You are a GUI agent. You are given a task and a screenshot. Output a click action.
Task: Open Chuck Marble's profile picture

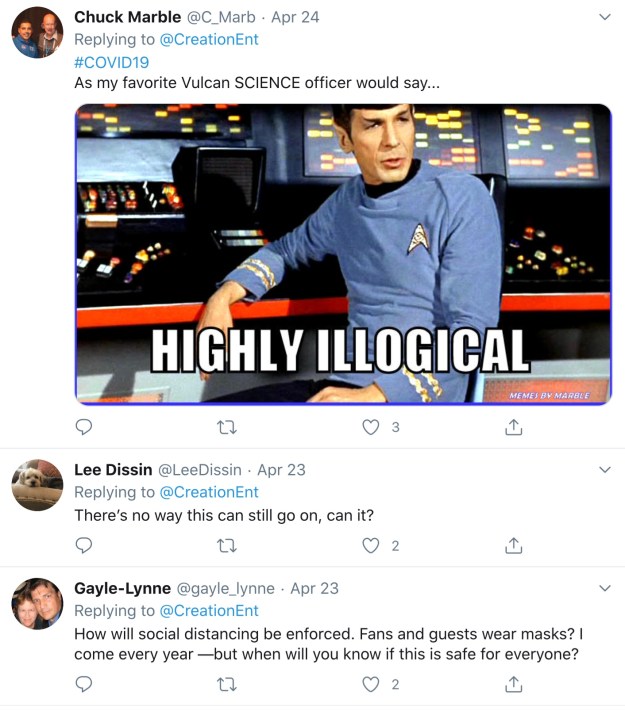pos(37,33)
